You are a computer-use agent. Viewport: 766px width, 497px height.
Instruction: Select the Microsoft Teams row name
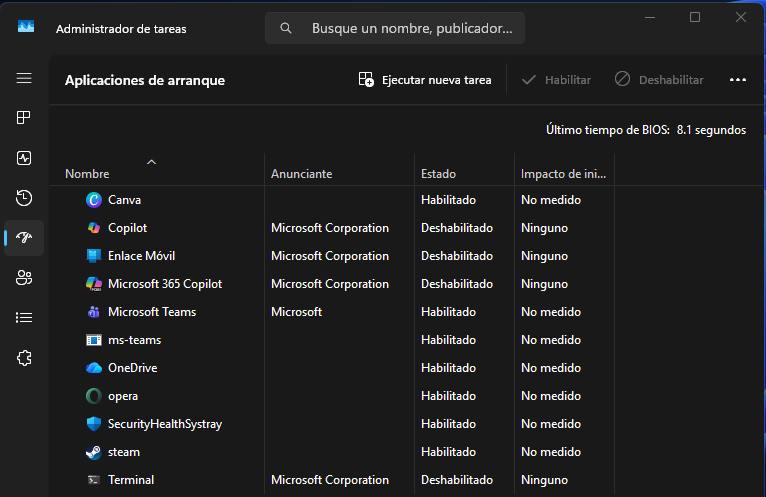pyautogui.click(x=152, y=312)
